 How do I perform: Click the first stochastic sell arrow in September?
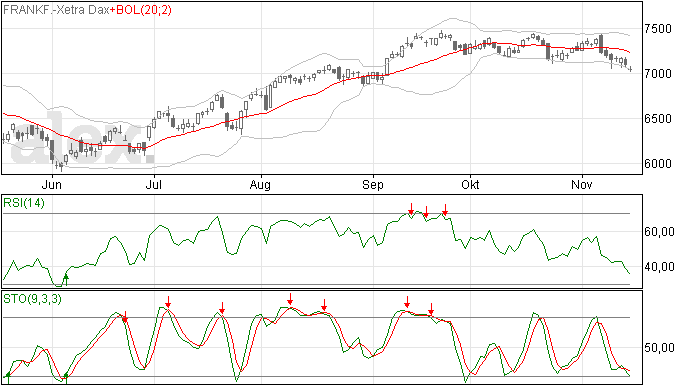point(407,302)
